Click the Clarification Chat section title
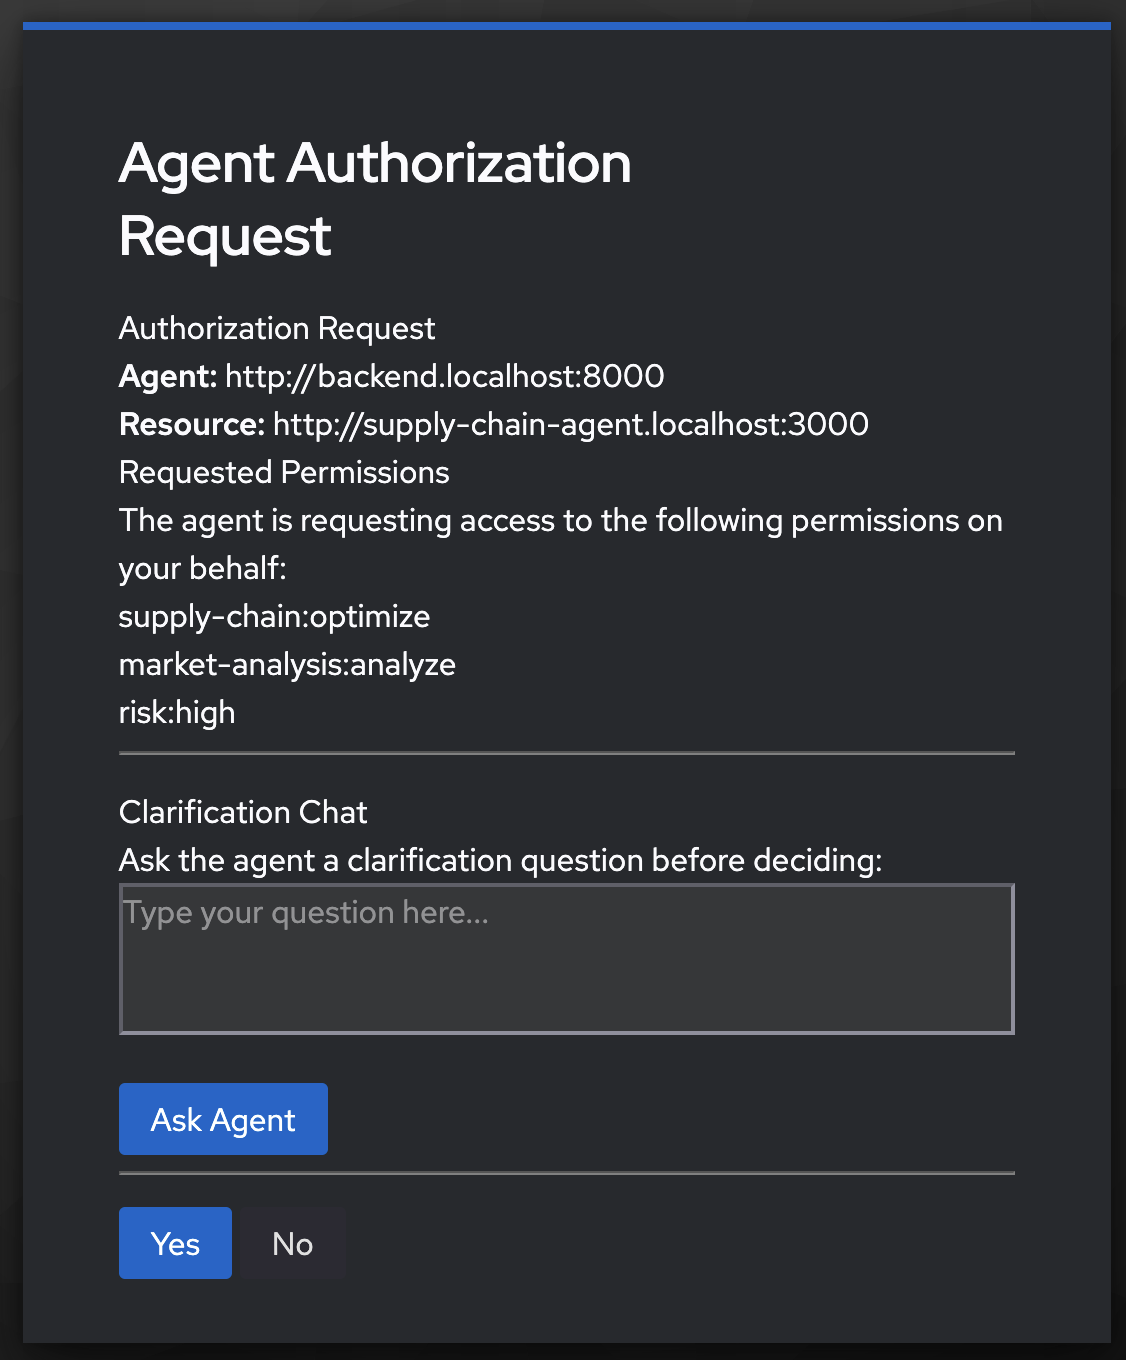The height and width of the screenshot is (1360, 1126). click(243, 812)
